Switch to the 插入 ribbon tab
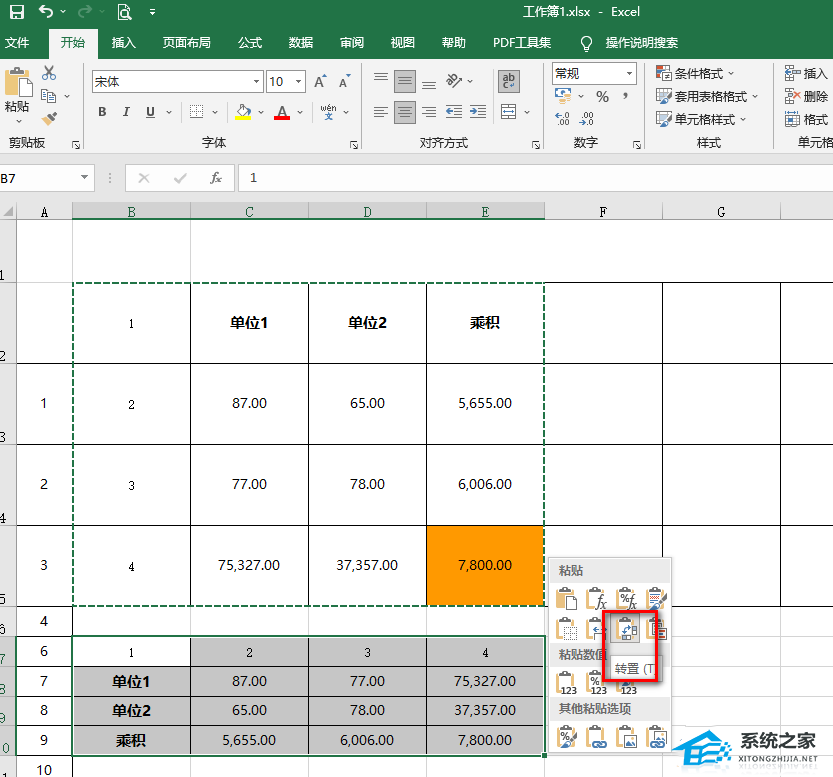This screenshot has width=833, height=777. pyautogui.click(x=124, y=43)
